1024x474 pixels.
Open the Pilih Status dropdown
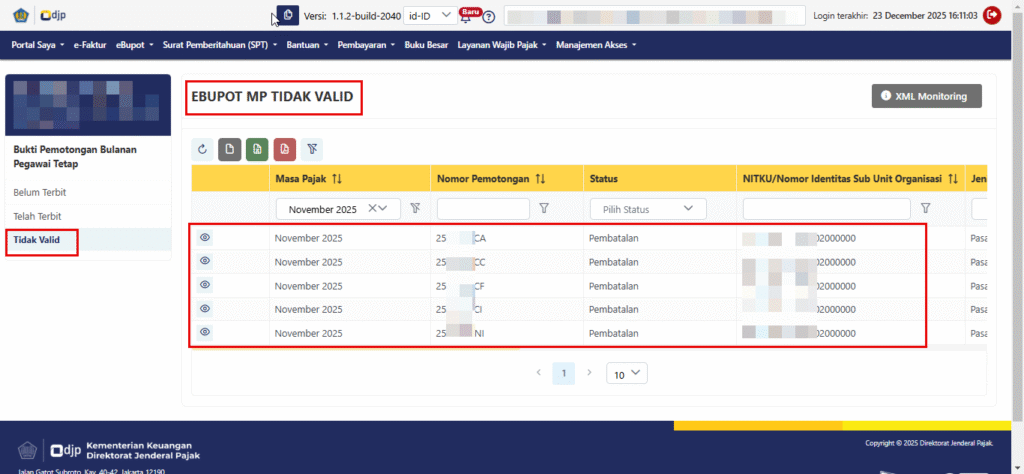[648, 209]
